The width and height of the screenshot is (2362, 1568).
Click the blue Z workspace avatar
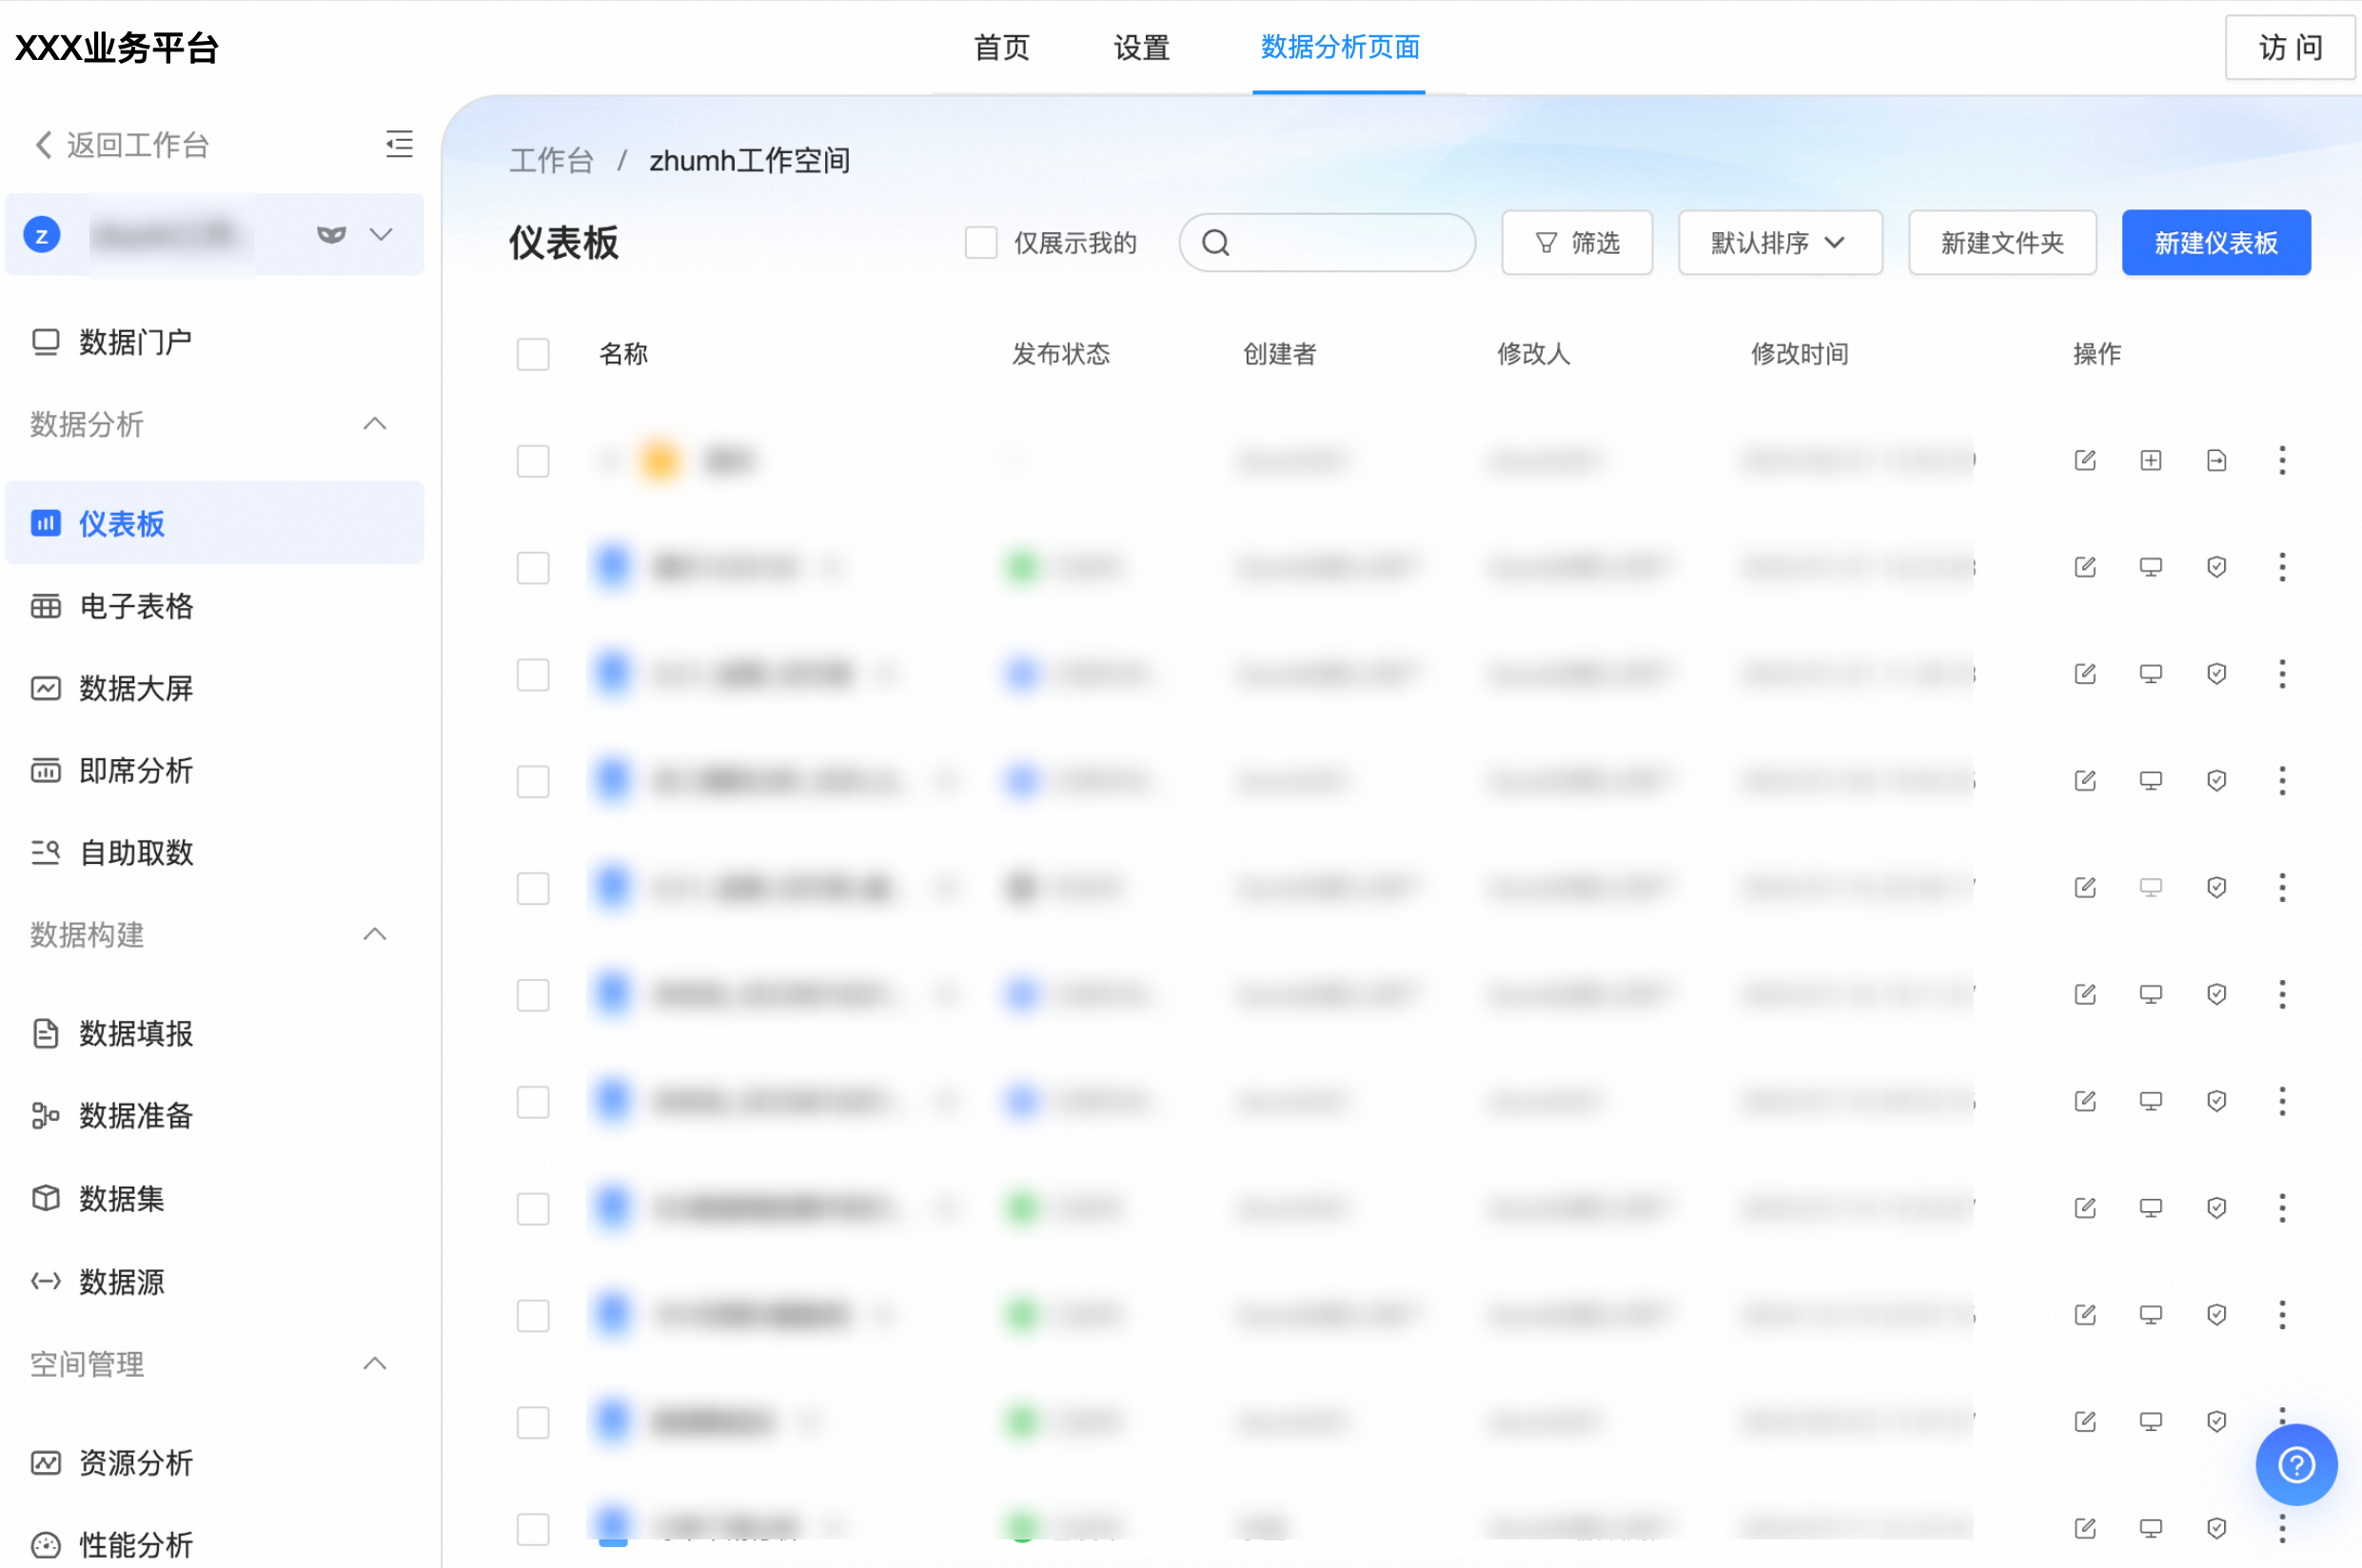pos(42,235)
